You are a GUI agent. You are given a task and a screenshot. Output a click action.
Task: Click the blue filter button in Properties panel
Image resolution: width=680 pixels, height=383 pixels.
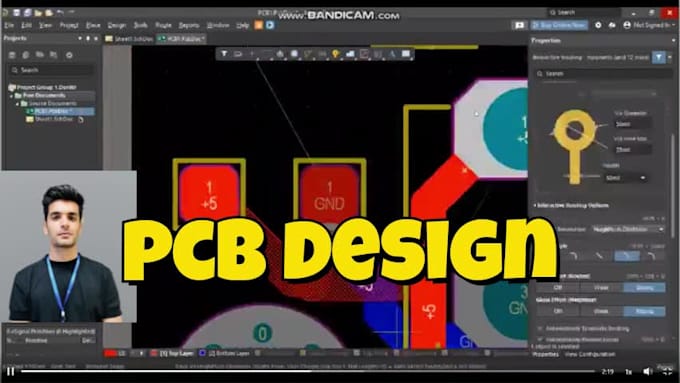(x=658, y=57)
